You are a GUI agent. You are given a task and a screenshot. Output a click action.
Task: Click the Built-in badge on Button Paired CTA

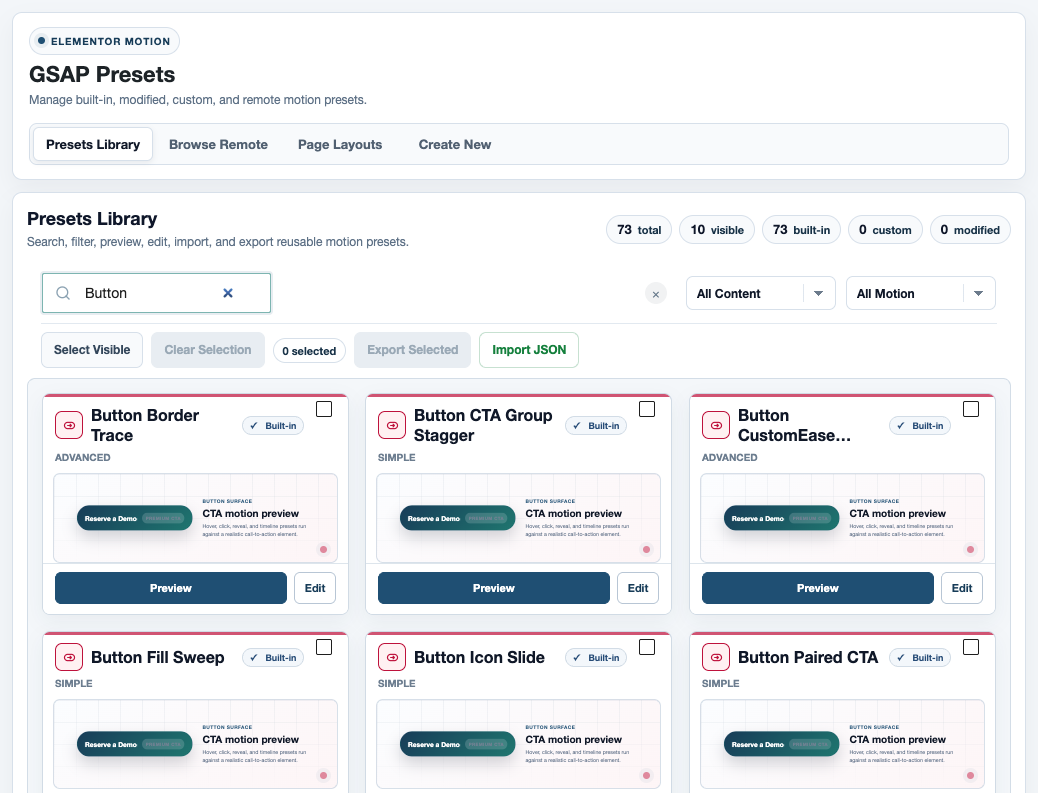(x=920, y=657)
